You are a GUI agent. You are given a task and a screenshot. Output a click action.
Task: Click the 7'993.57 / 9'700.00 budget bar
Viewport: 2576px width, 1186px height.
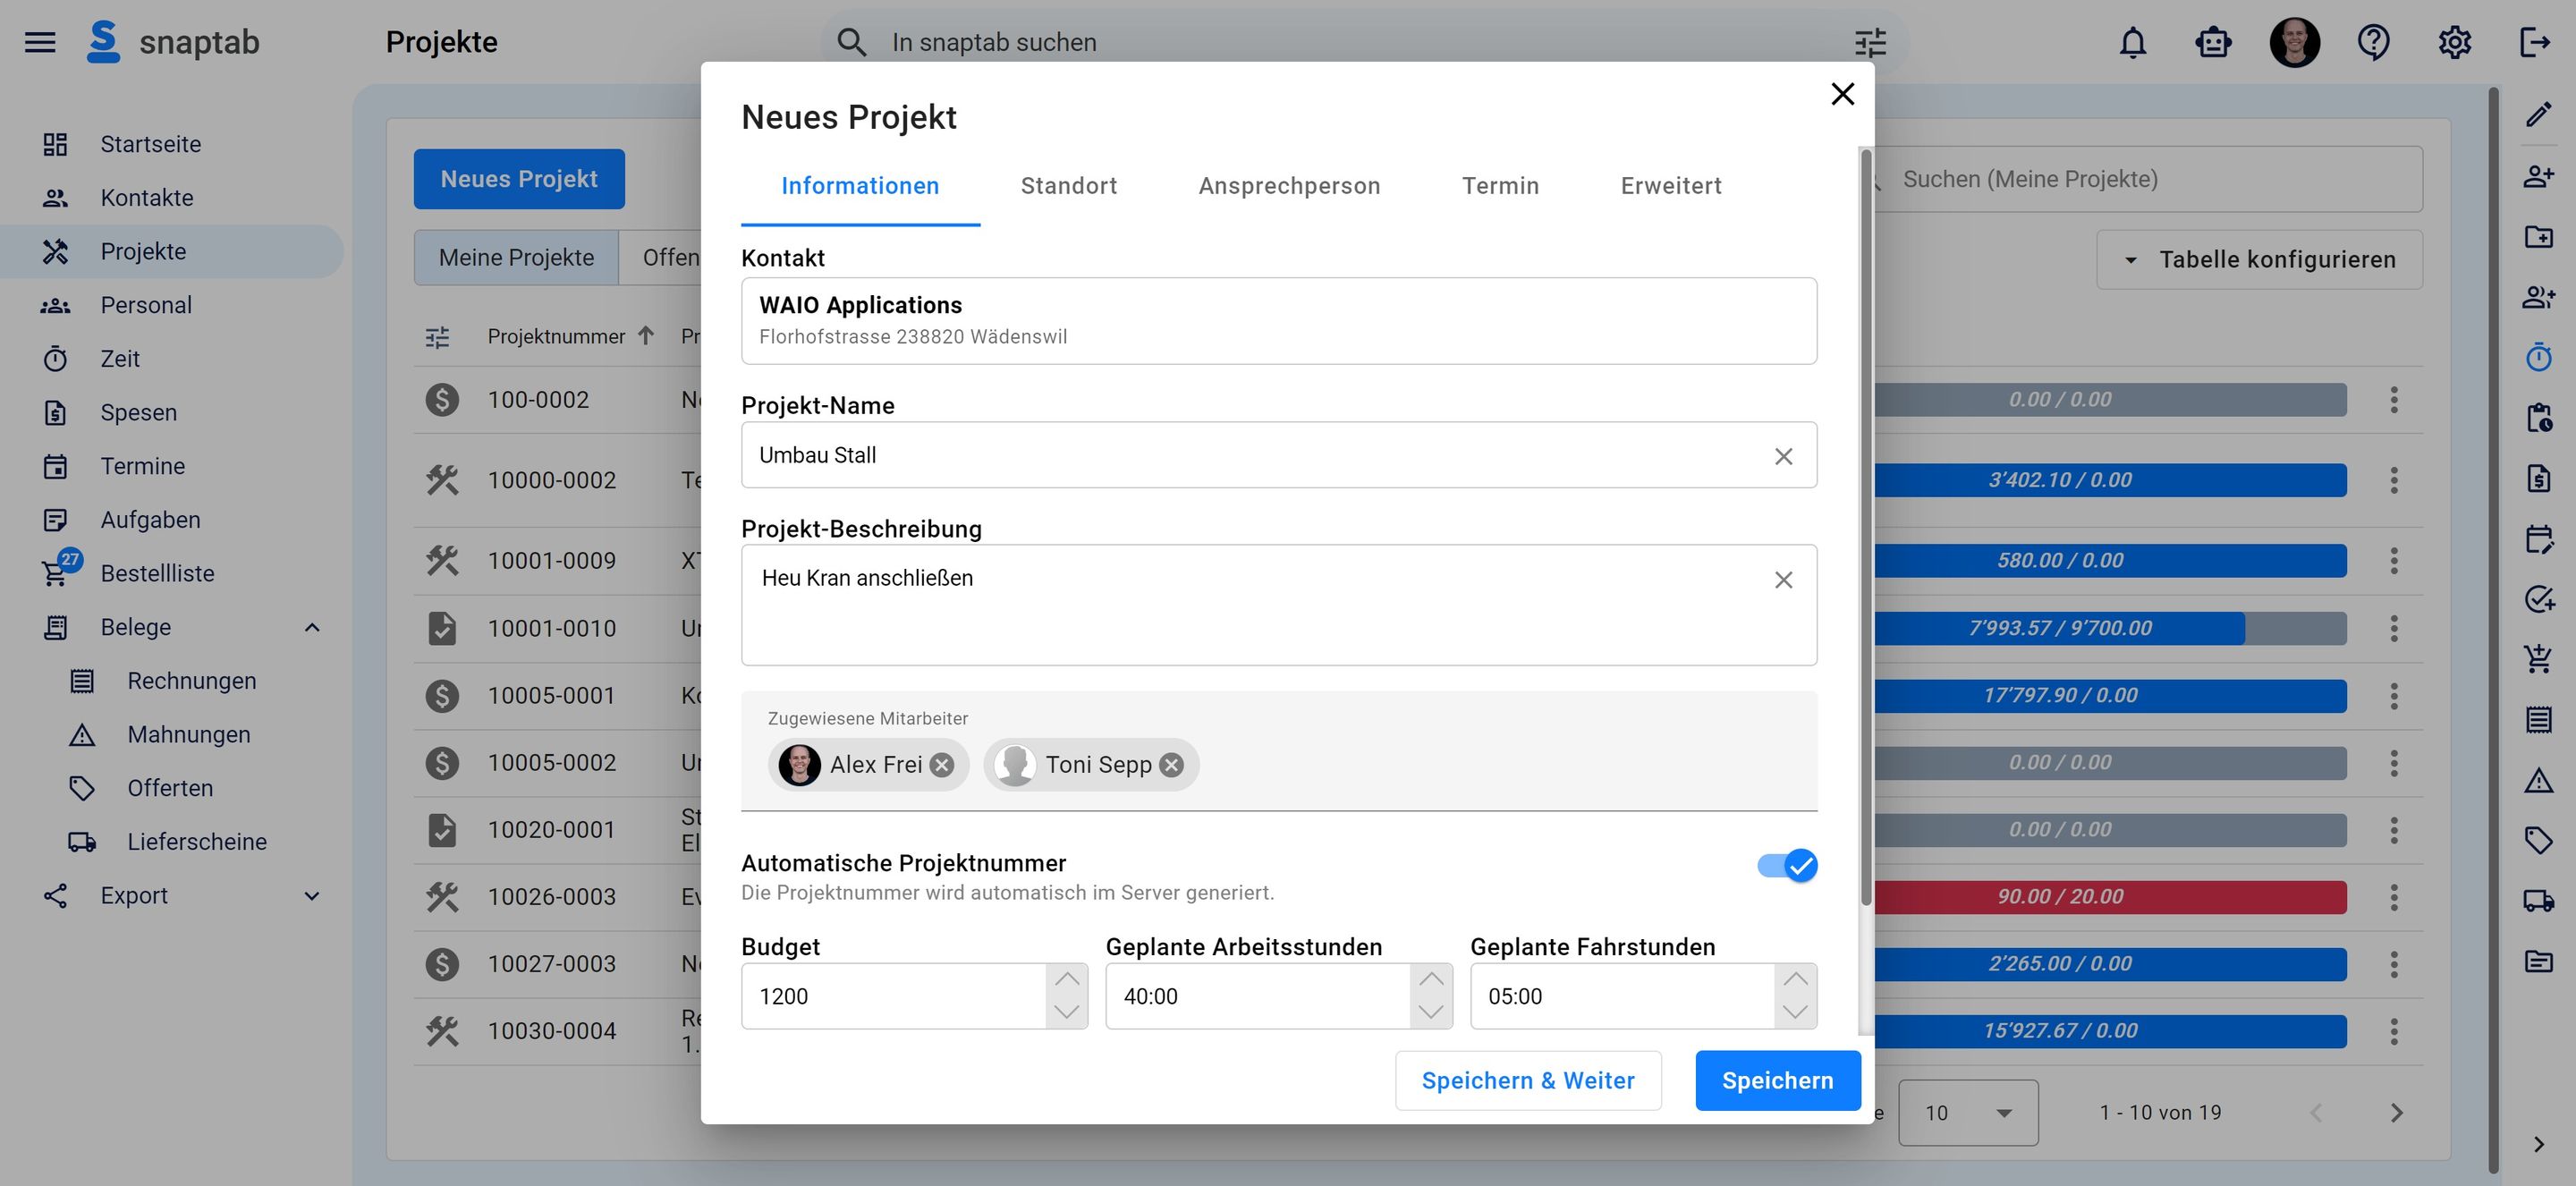click(x=2110, y=629)
